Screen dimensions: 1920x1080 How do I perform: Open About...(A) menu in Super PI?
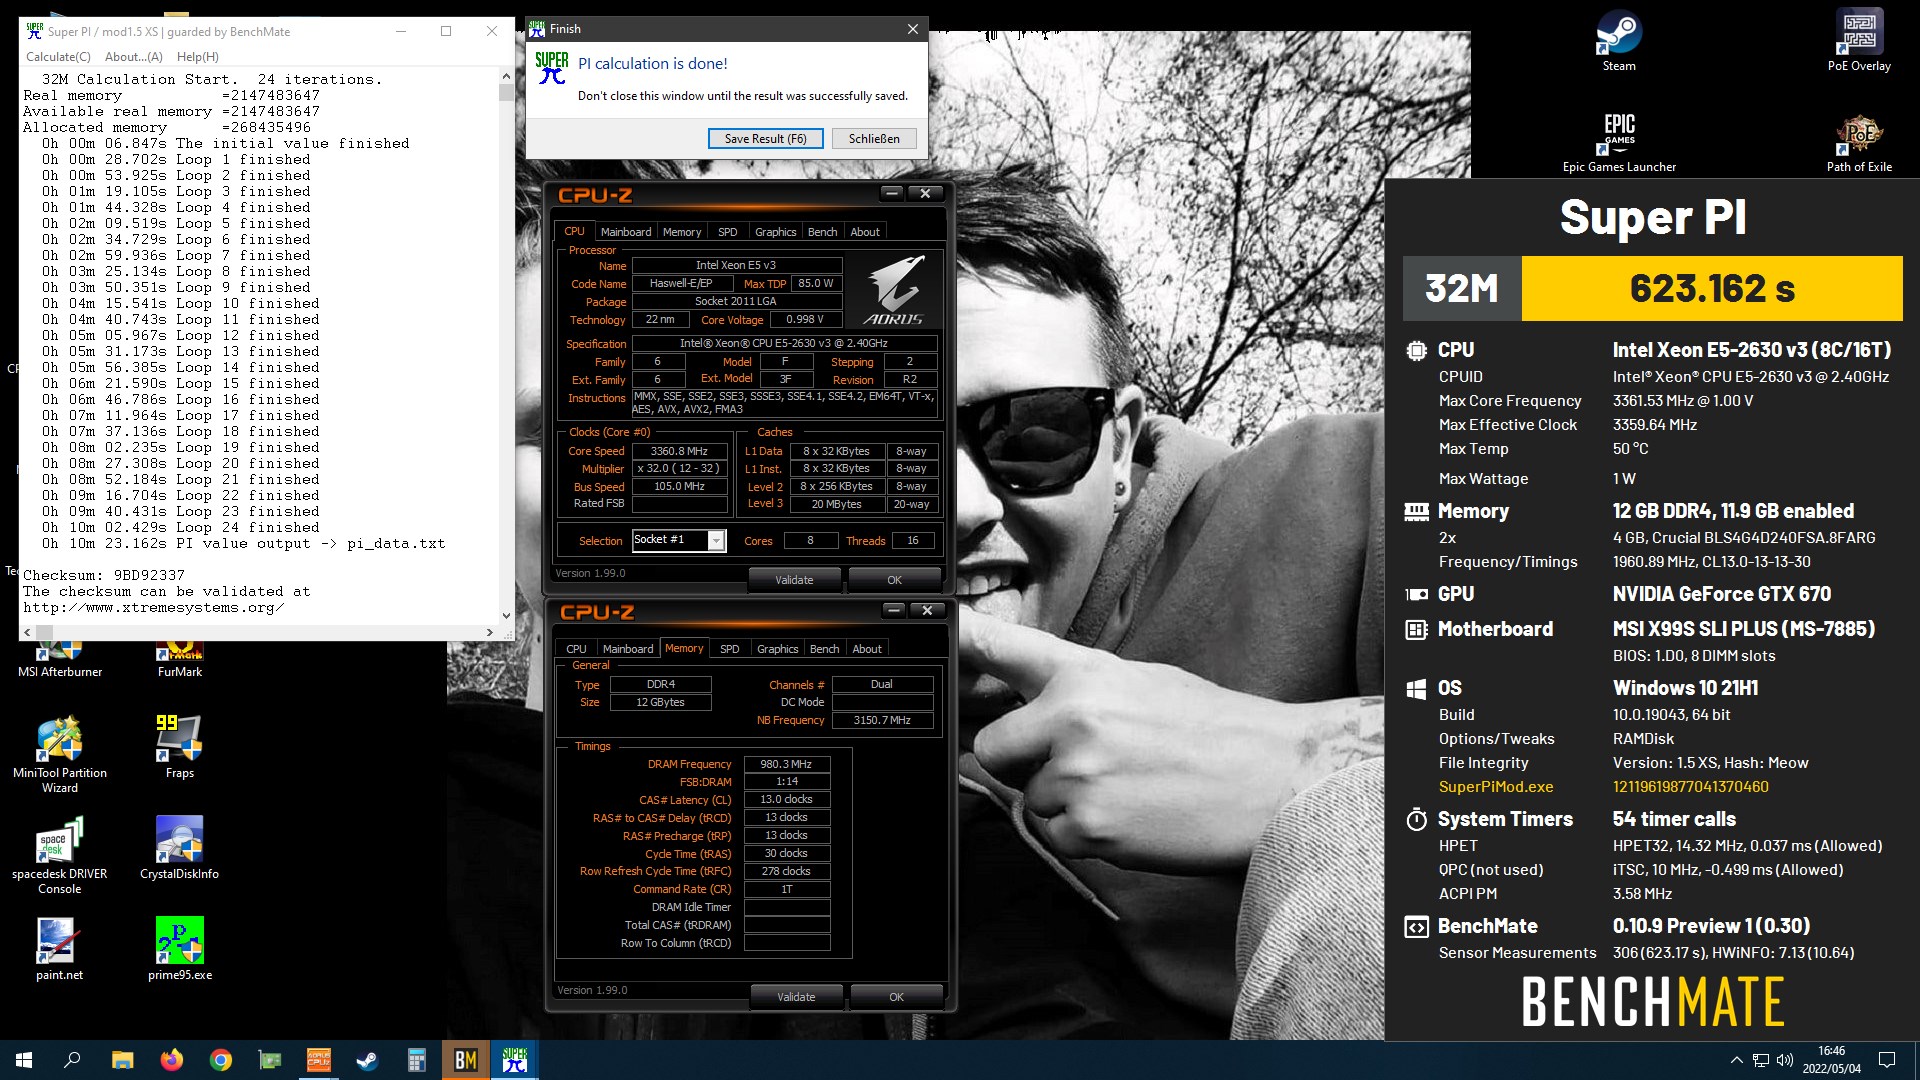(134, 57)
